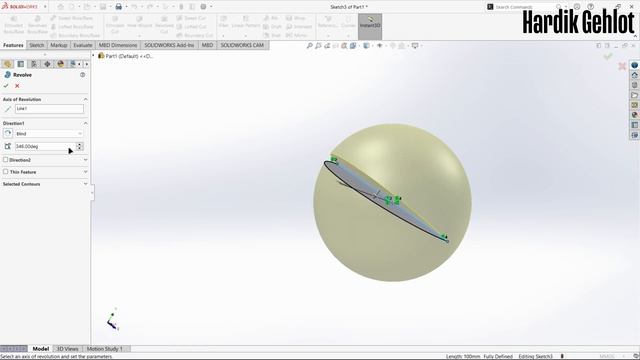
Task: Click the Revolved Boss/Base button
Action: click(37, 25)
